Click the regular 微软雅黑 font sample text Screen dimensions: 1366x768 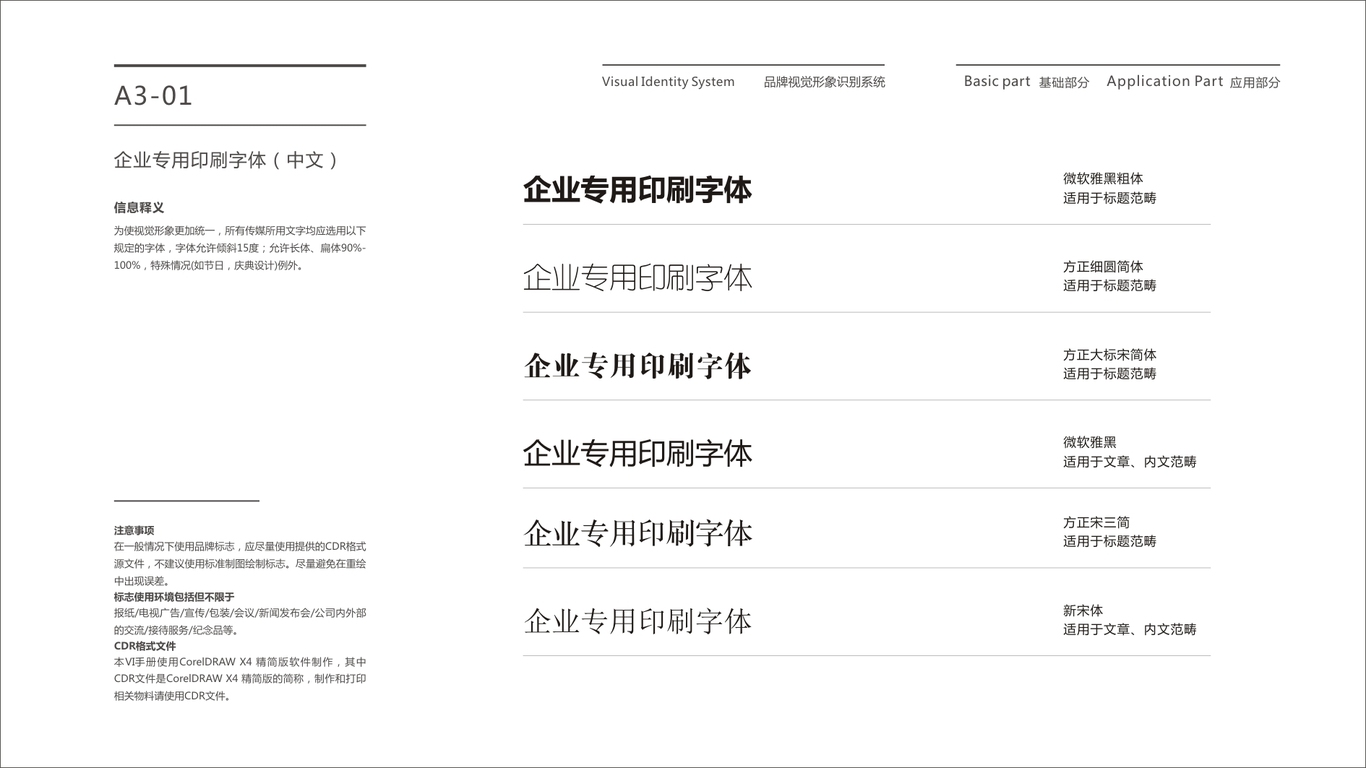[x=637, y=453]
